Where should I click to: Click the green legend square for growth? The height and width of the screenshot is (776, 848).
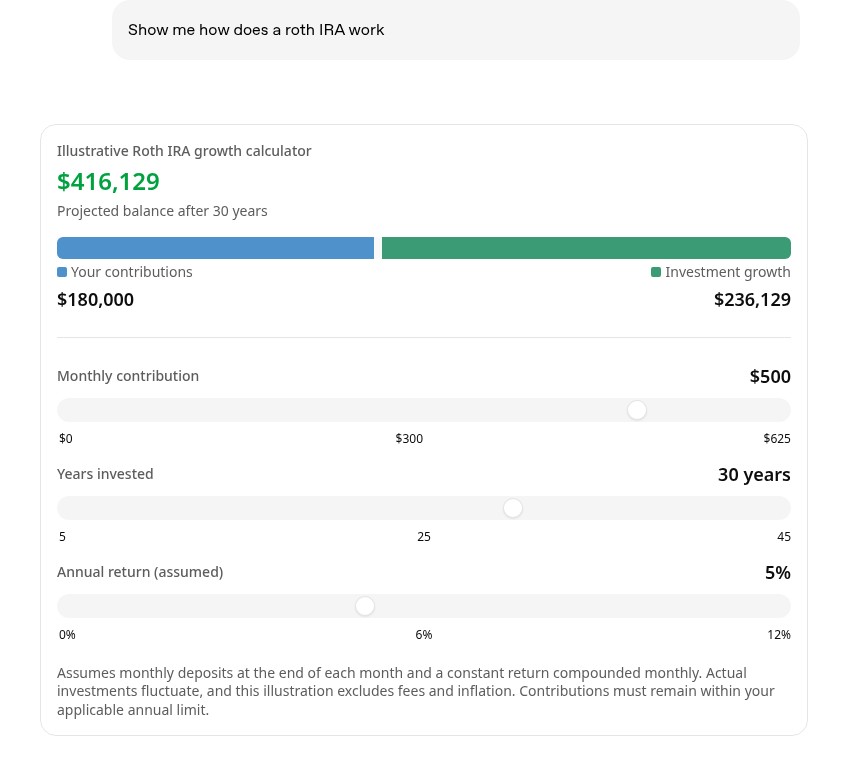click(x=656, y=272)
